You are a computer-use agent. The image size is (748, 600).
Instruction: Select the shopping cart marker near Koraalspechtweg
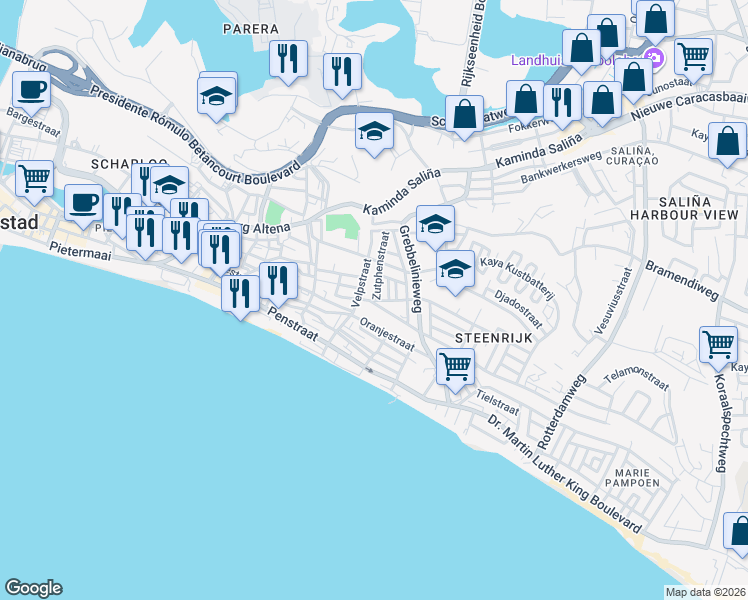719,345
